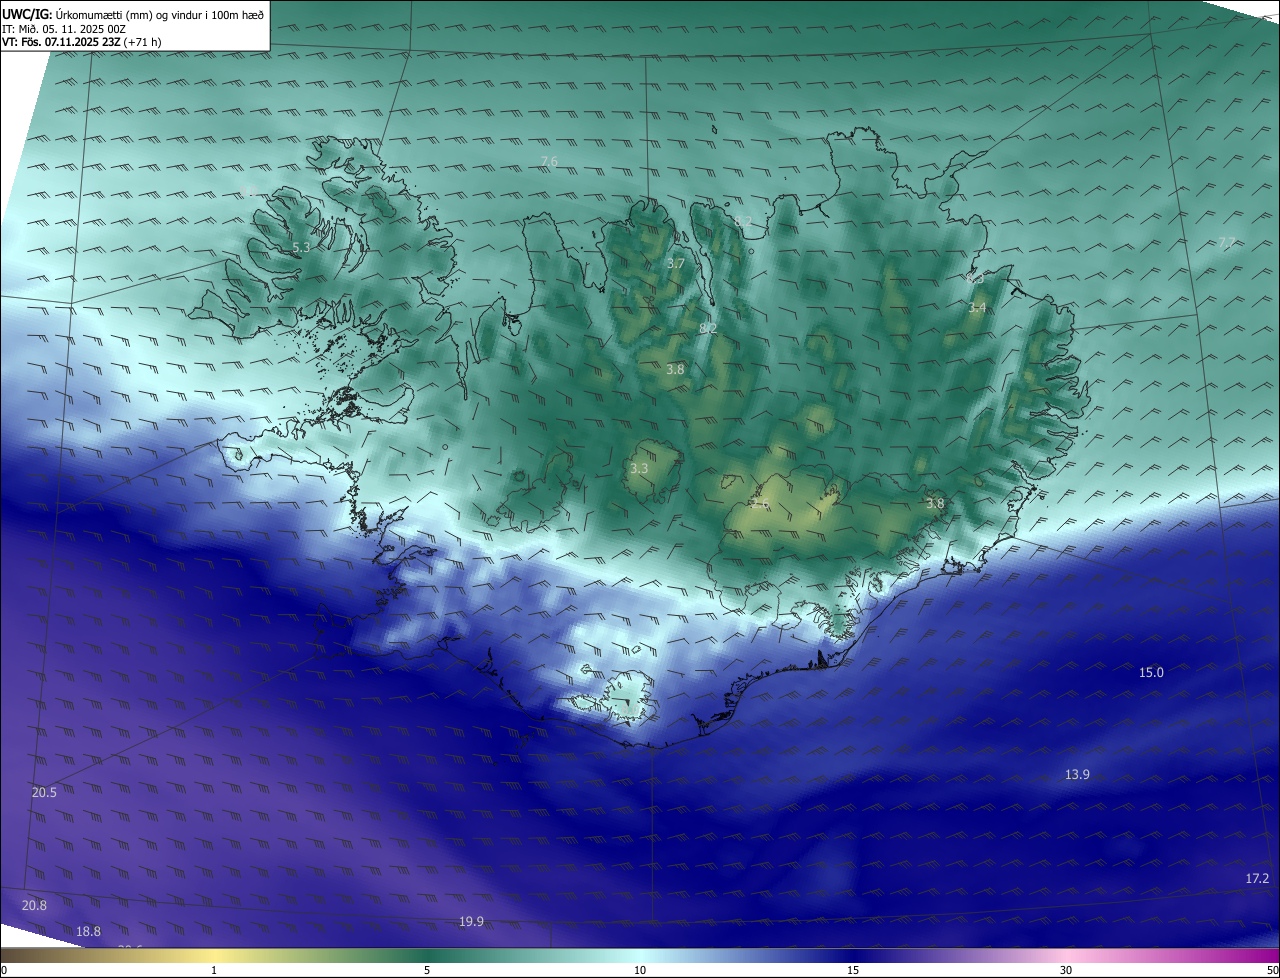Image resolution: width=1280 pixels, height=978 pixels.
Task: Click the map value 15.0 southeast of Iceland
Action: coord(1151,673)
